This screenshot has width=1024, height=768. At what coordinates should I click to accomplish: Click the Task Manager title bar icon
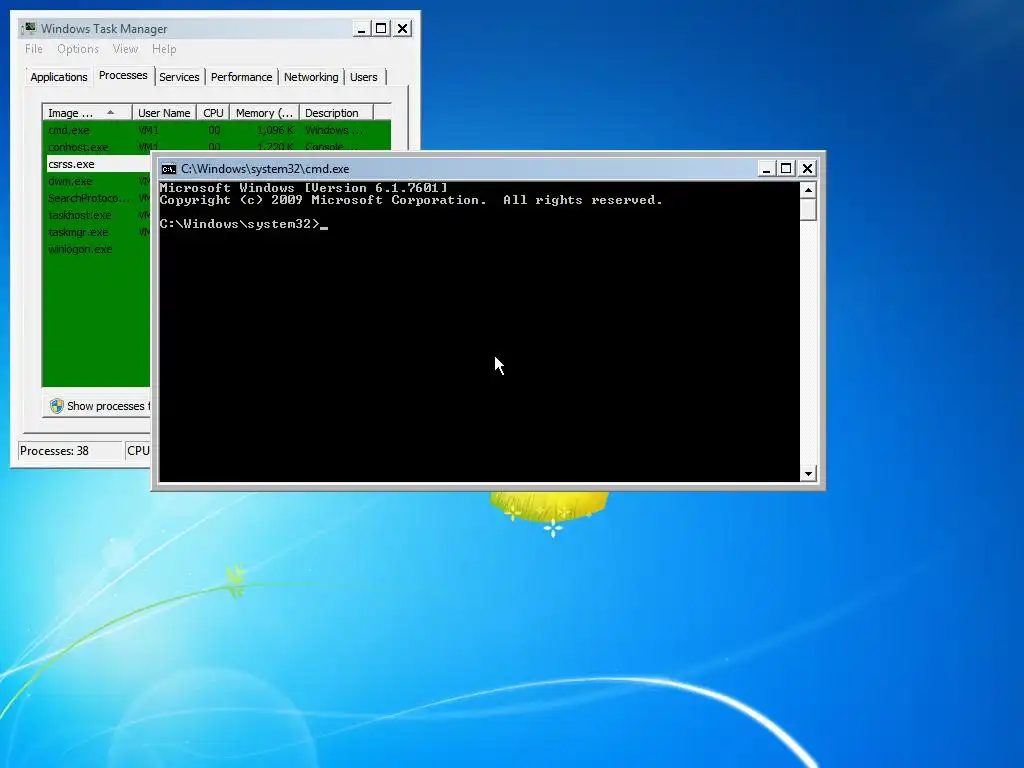click(x=29, y=28)
